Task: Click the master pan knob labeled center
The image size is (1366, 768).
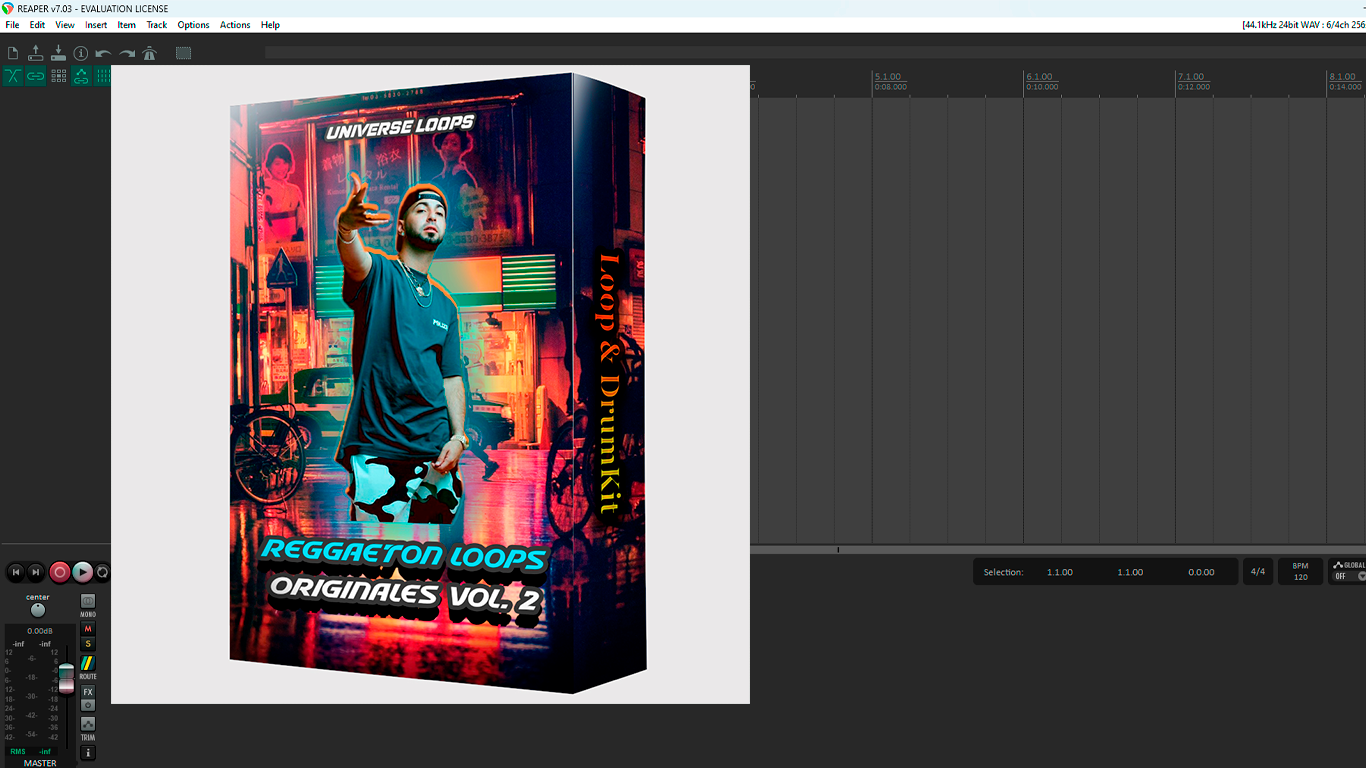Action: 38,610
